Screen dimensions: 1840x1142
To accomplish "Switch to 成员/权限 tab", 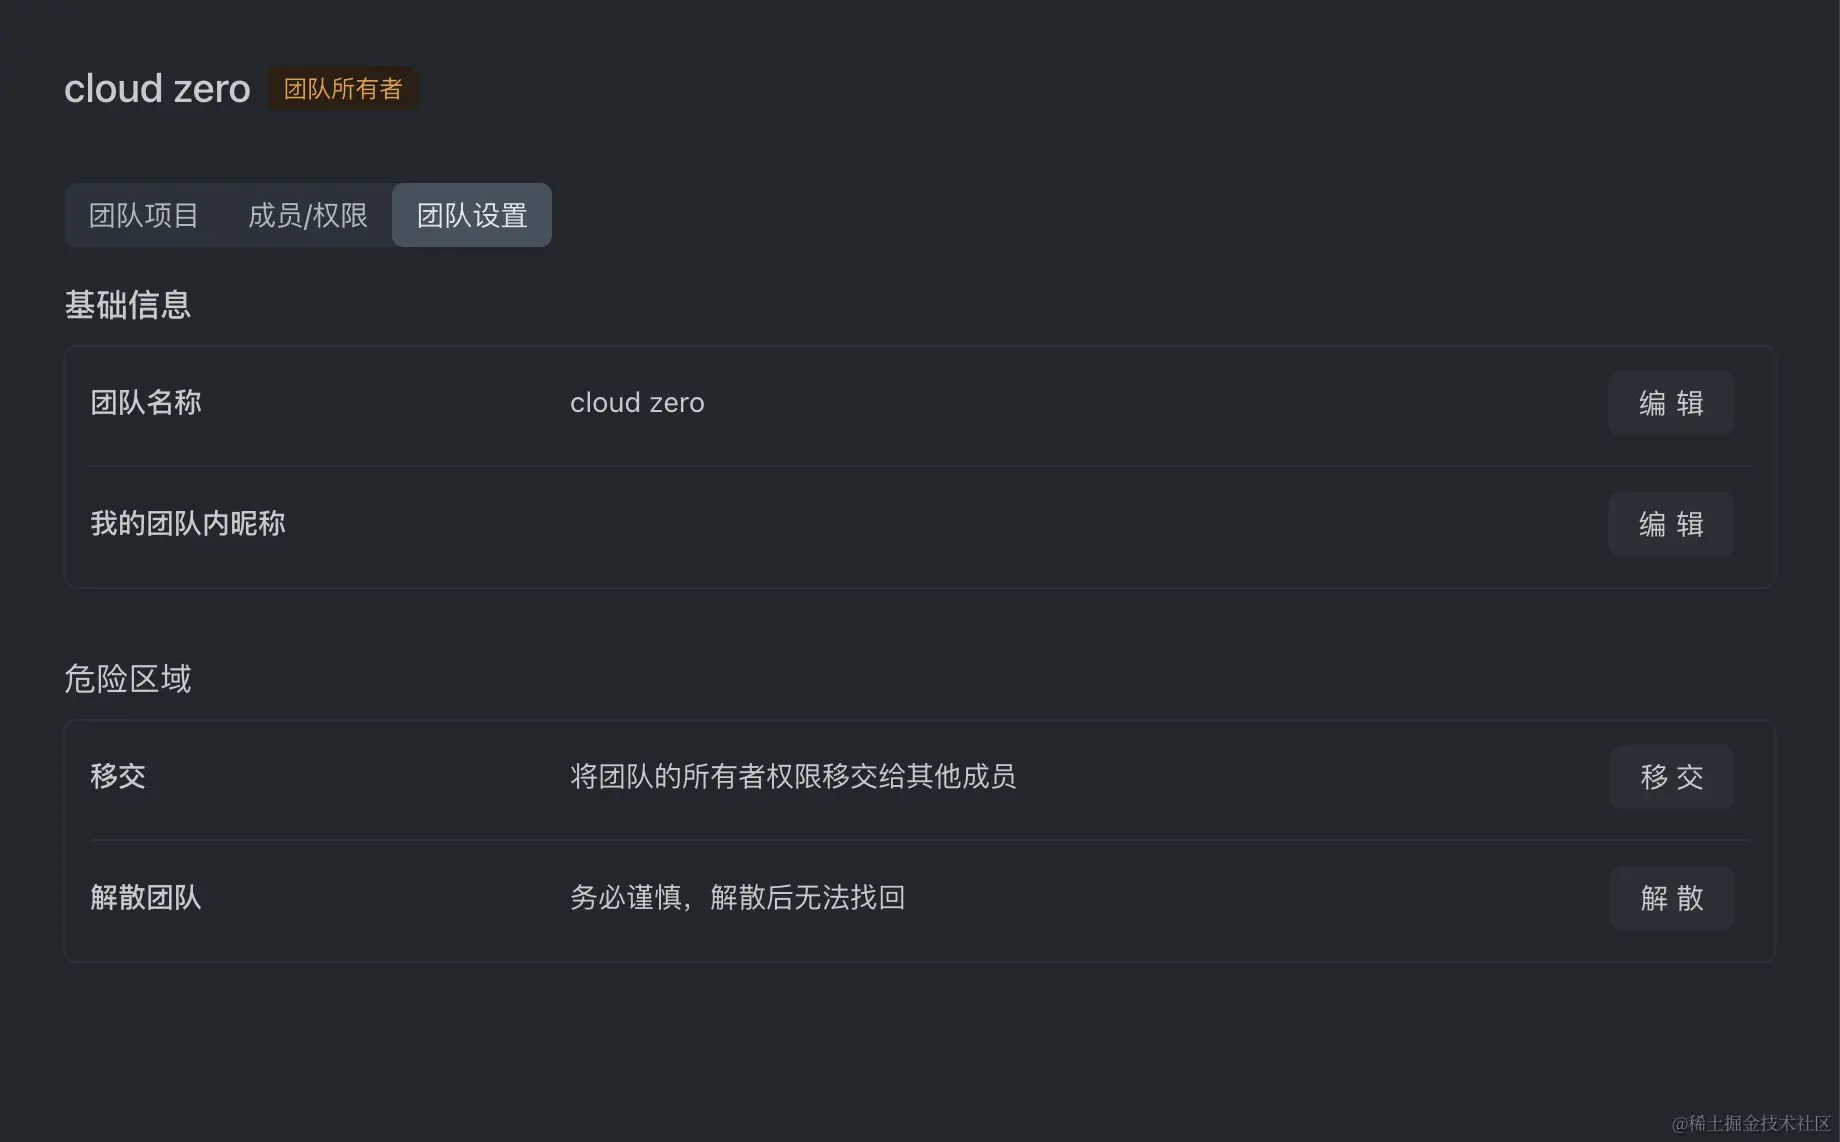I will (x=308, y=215).
